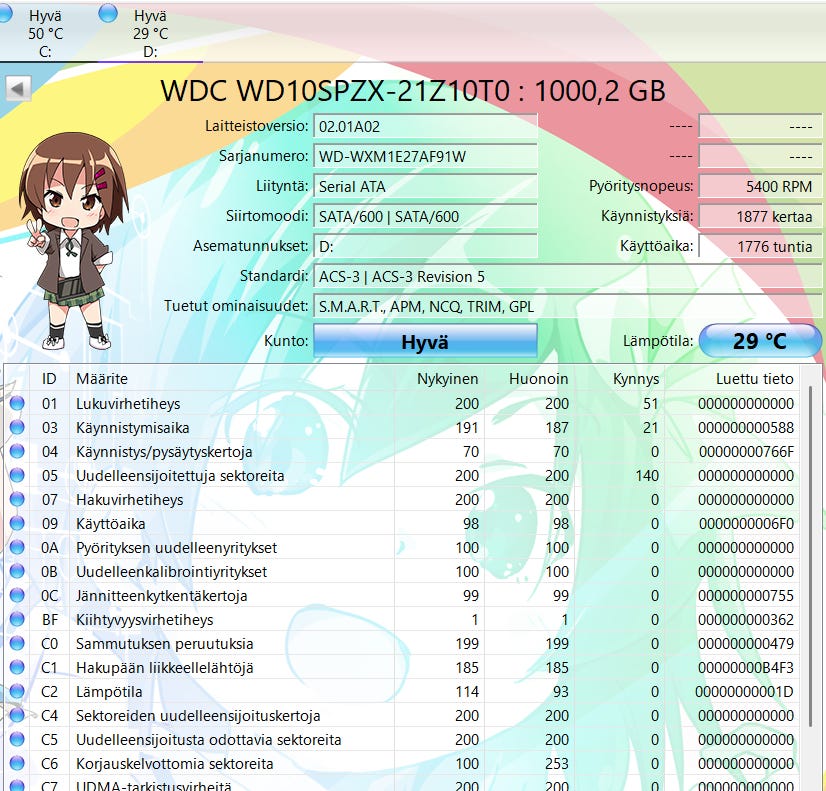Select the Uudelleensijoitettuja sektoreita row
The width and height of the screenshot is (826, 791).
[x=180, y=476]
